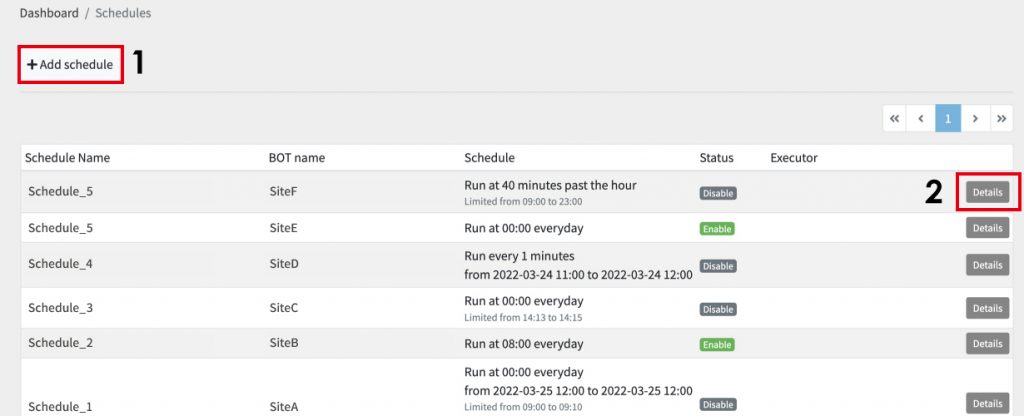Screen dimensions: 1024x416
Task: Open Details for SiteB schedule
Action: 987,344
